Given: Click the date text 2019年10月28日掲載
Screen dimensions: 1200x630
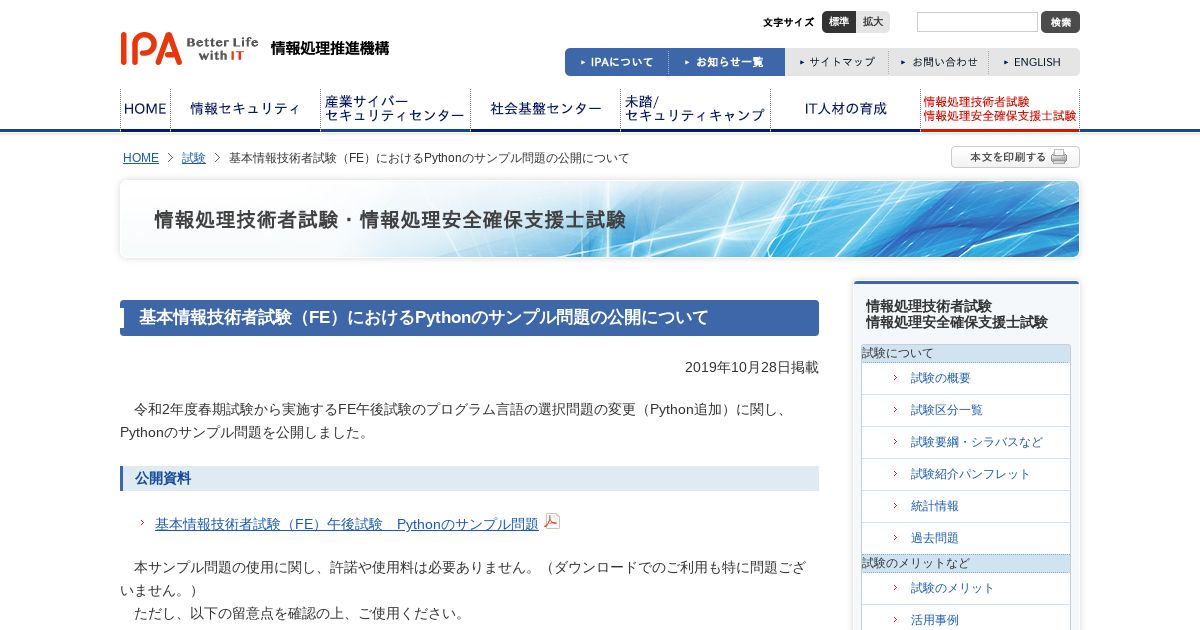Looking at the screenshot, I should [x=752, y=367].
